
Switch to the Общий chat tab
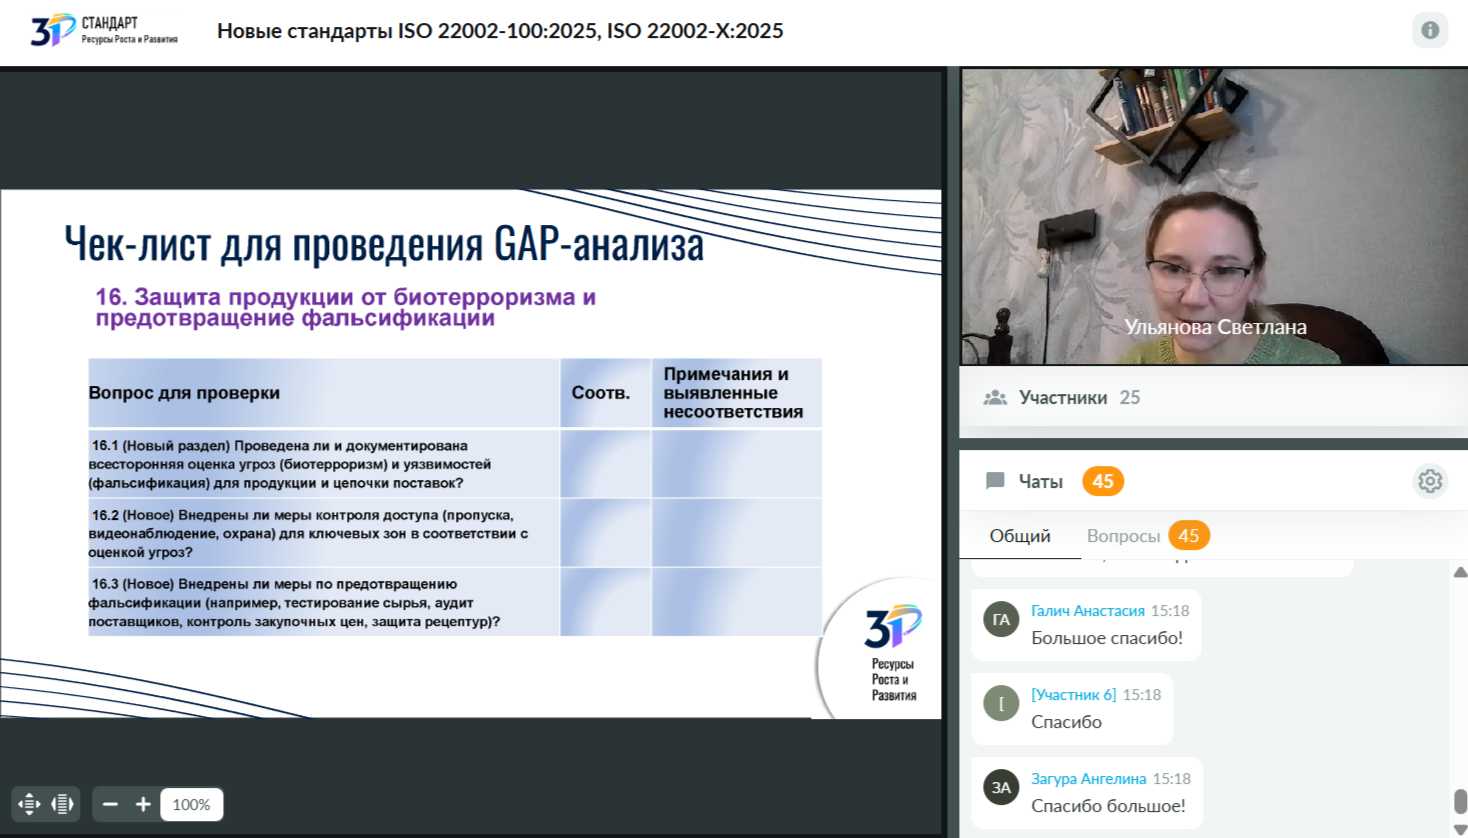(x=1020, y=536)
